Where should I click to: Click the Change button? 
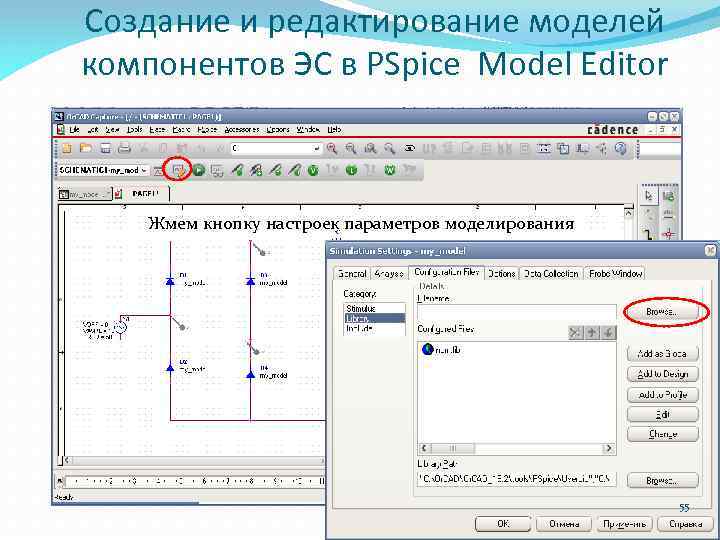pyautogui.click(x=662, y=434)
